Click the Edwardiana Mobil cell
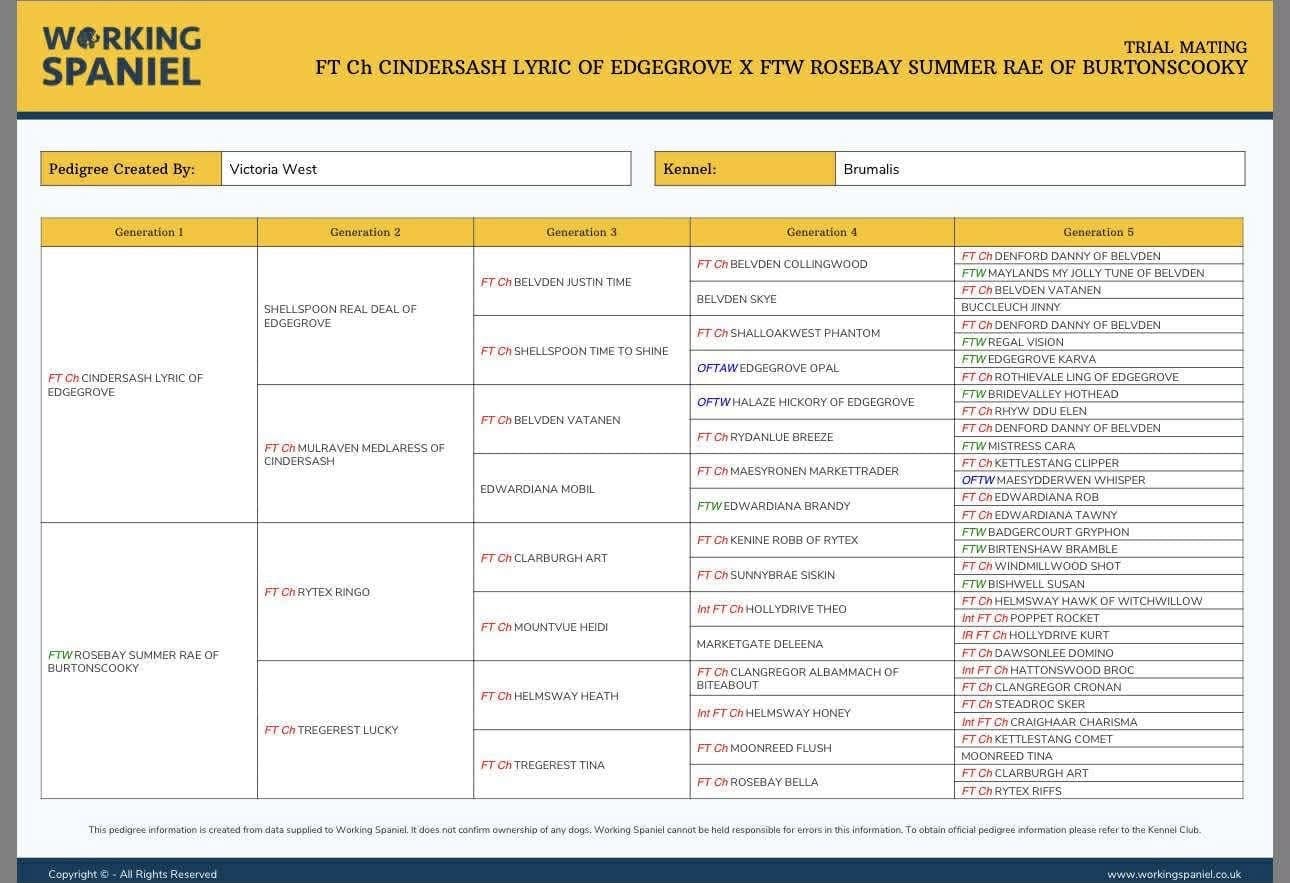The width and height of the screenshot is (1290, 883). coord(537,489)
